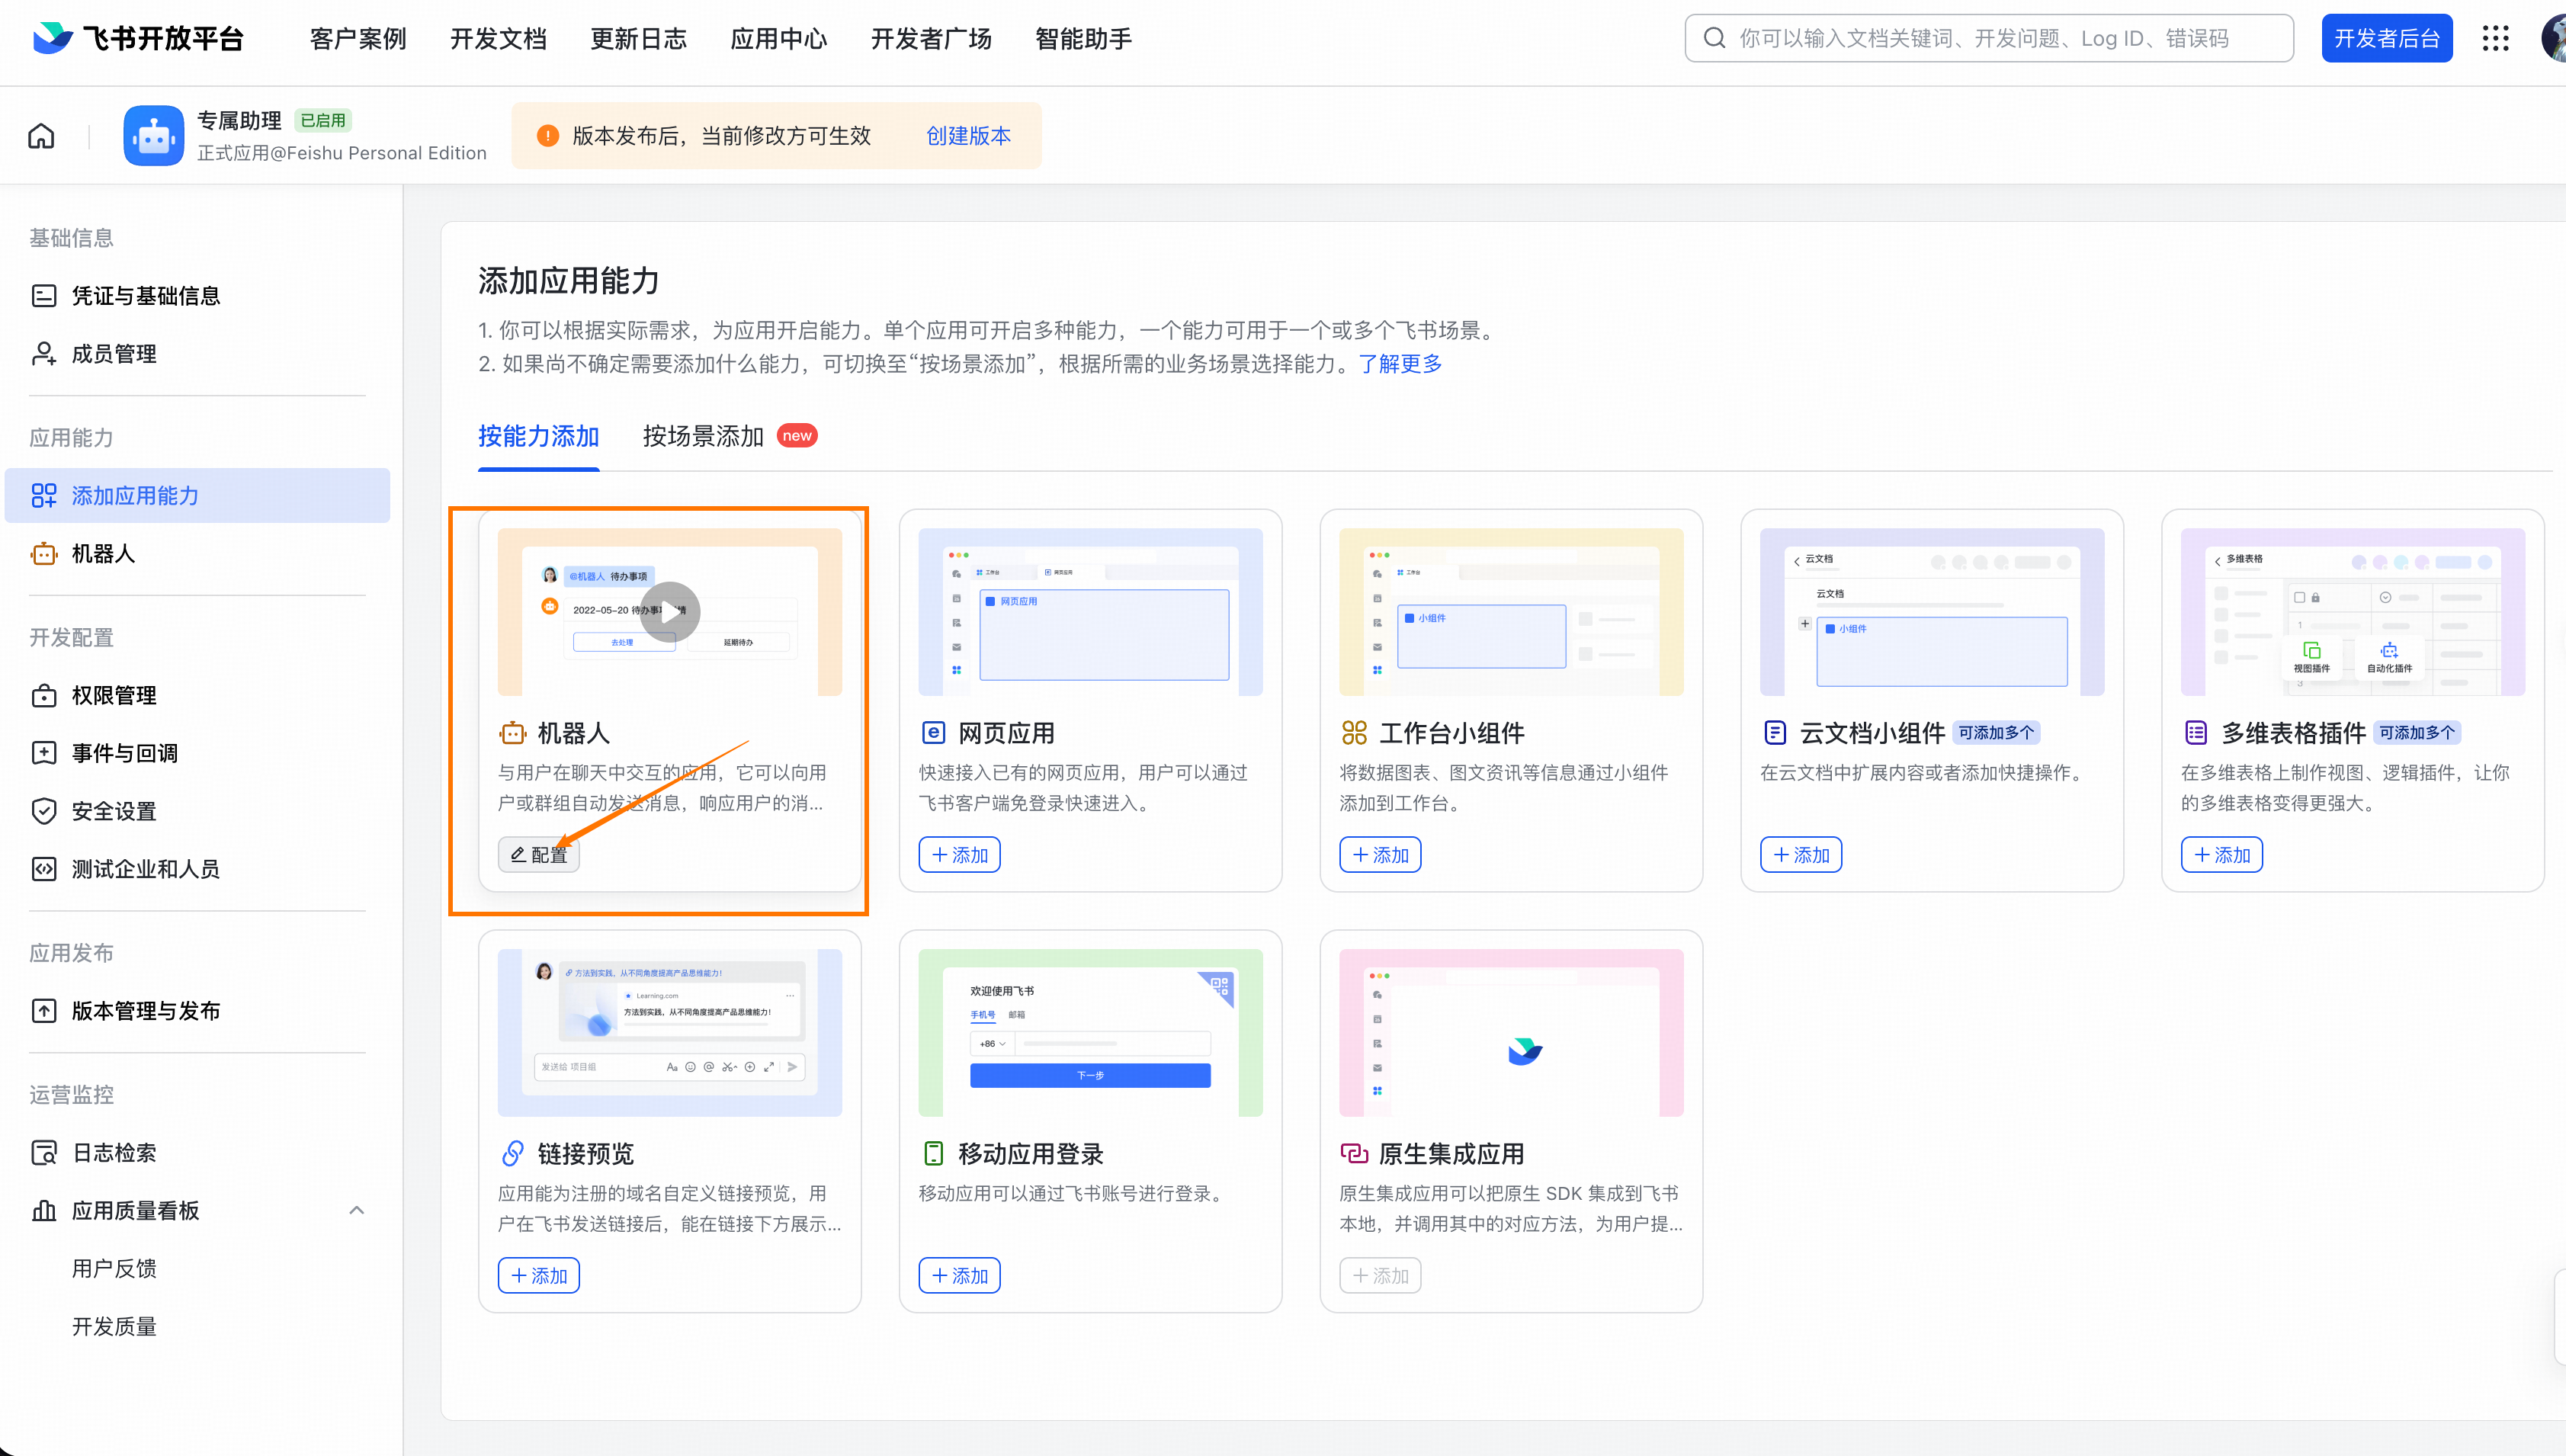2566x1456 pixels.
Task: Open the nine-dot apps grid icon
Action: coord(2495,38)
